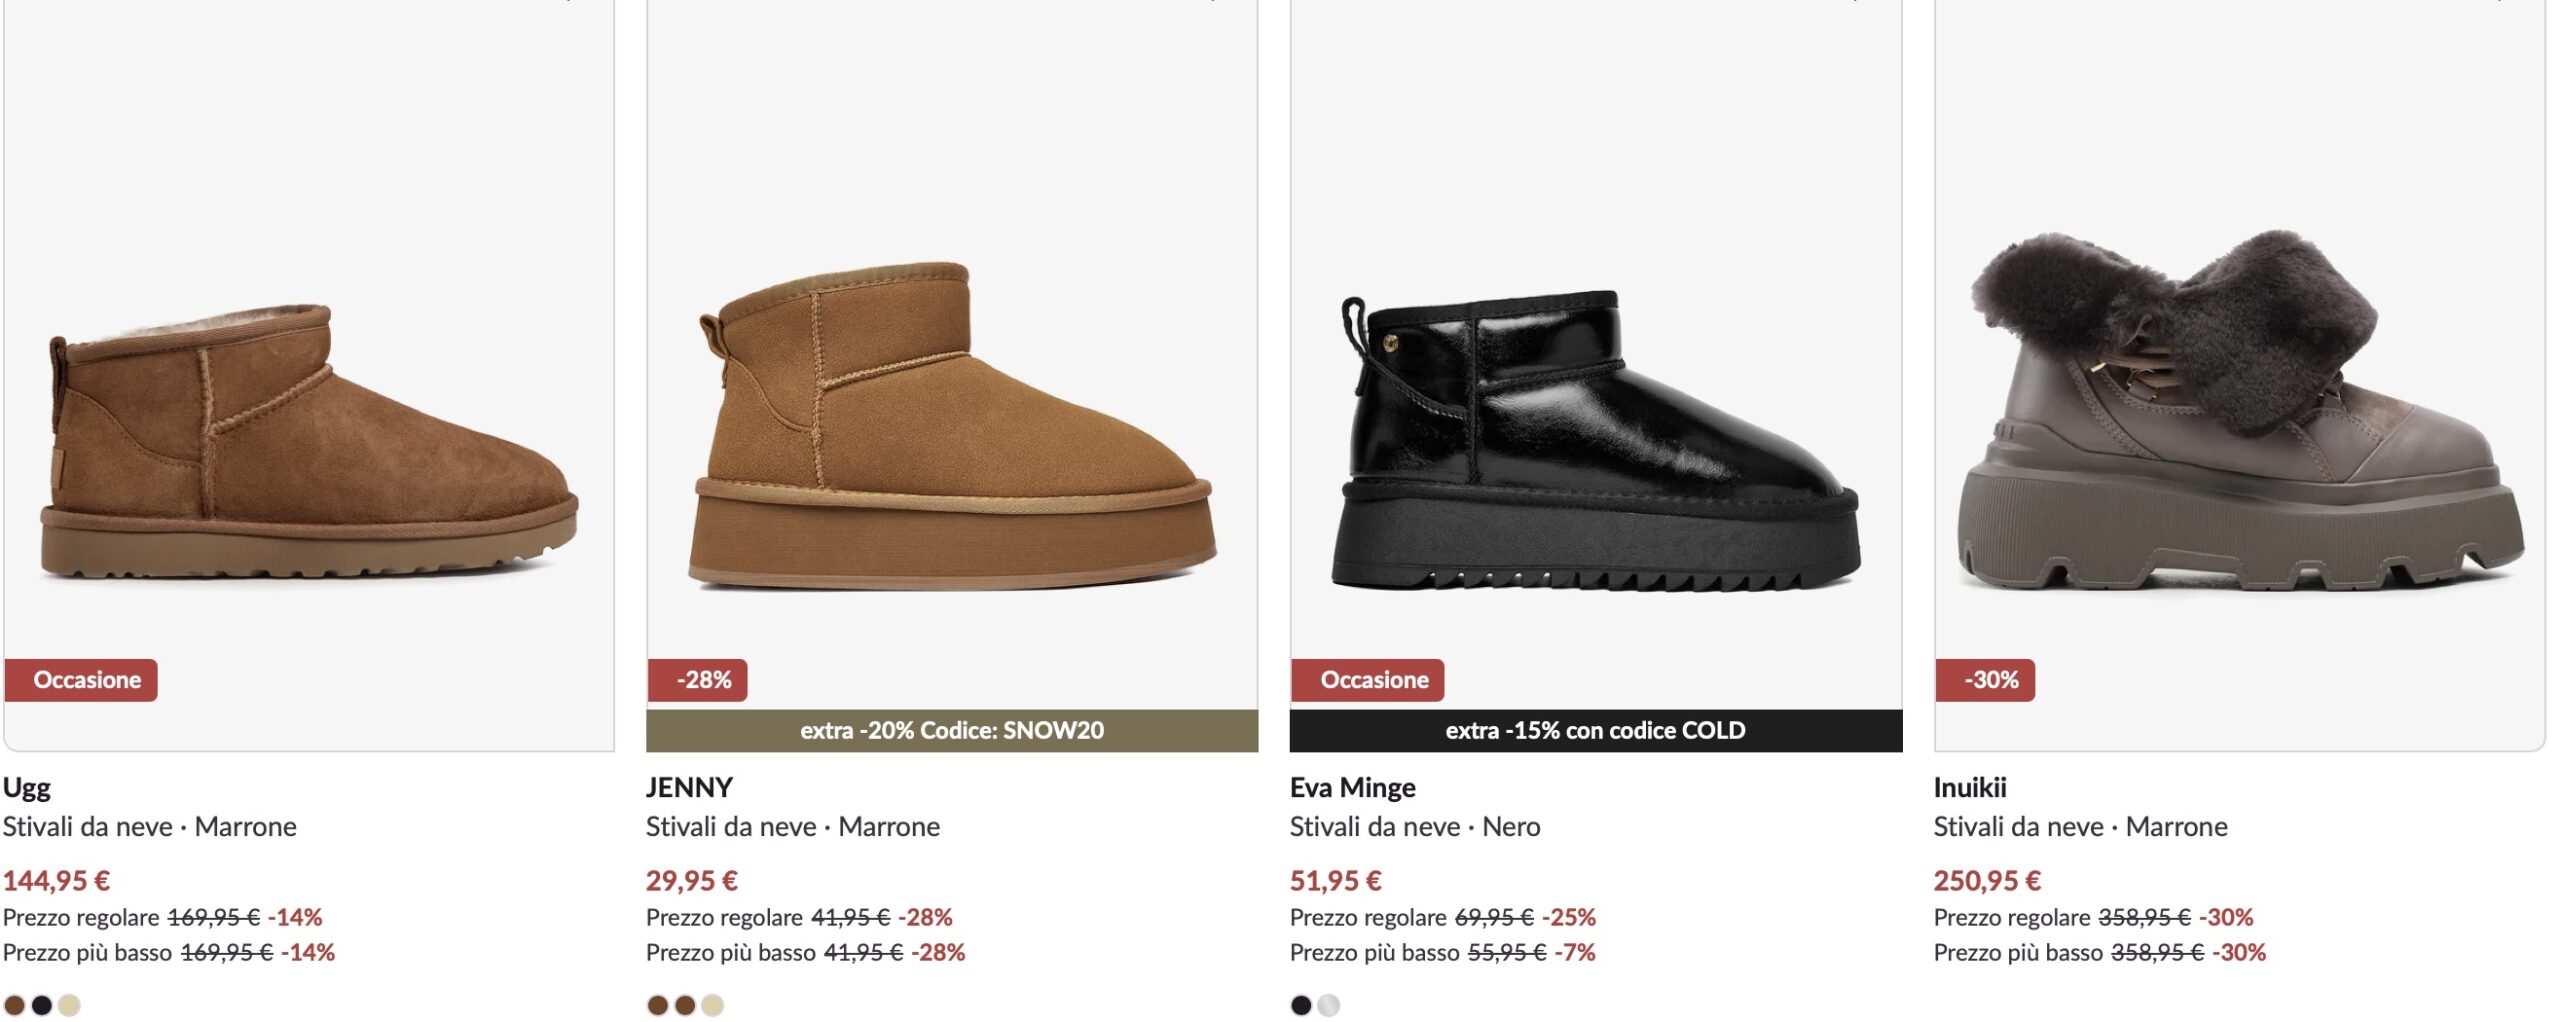
Task: Click the extra -20% SNOW20 promo banner
Action: pyautogui.click(x=952, y=730)
